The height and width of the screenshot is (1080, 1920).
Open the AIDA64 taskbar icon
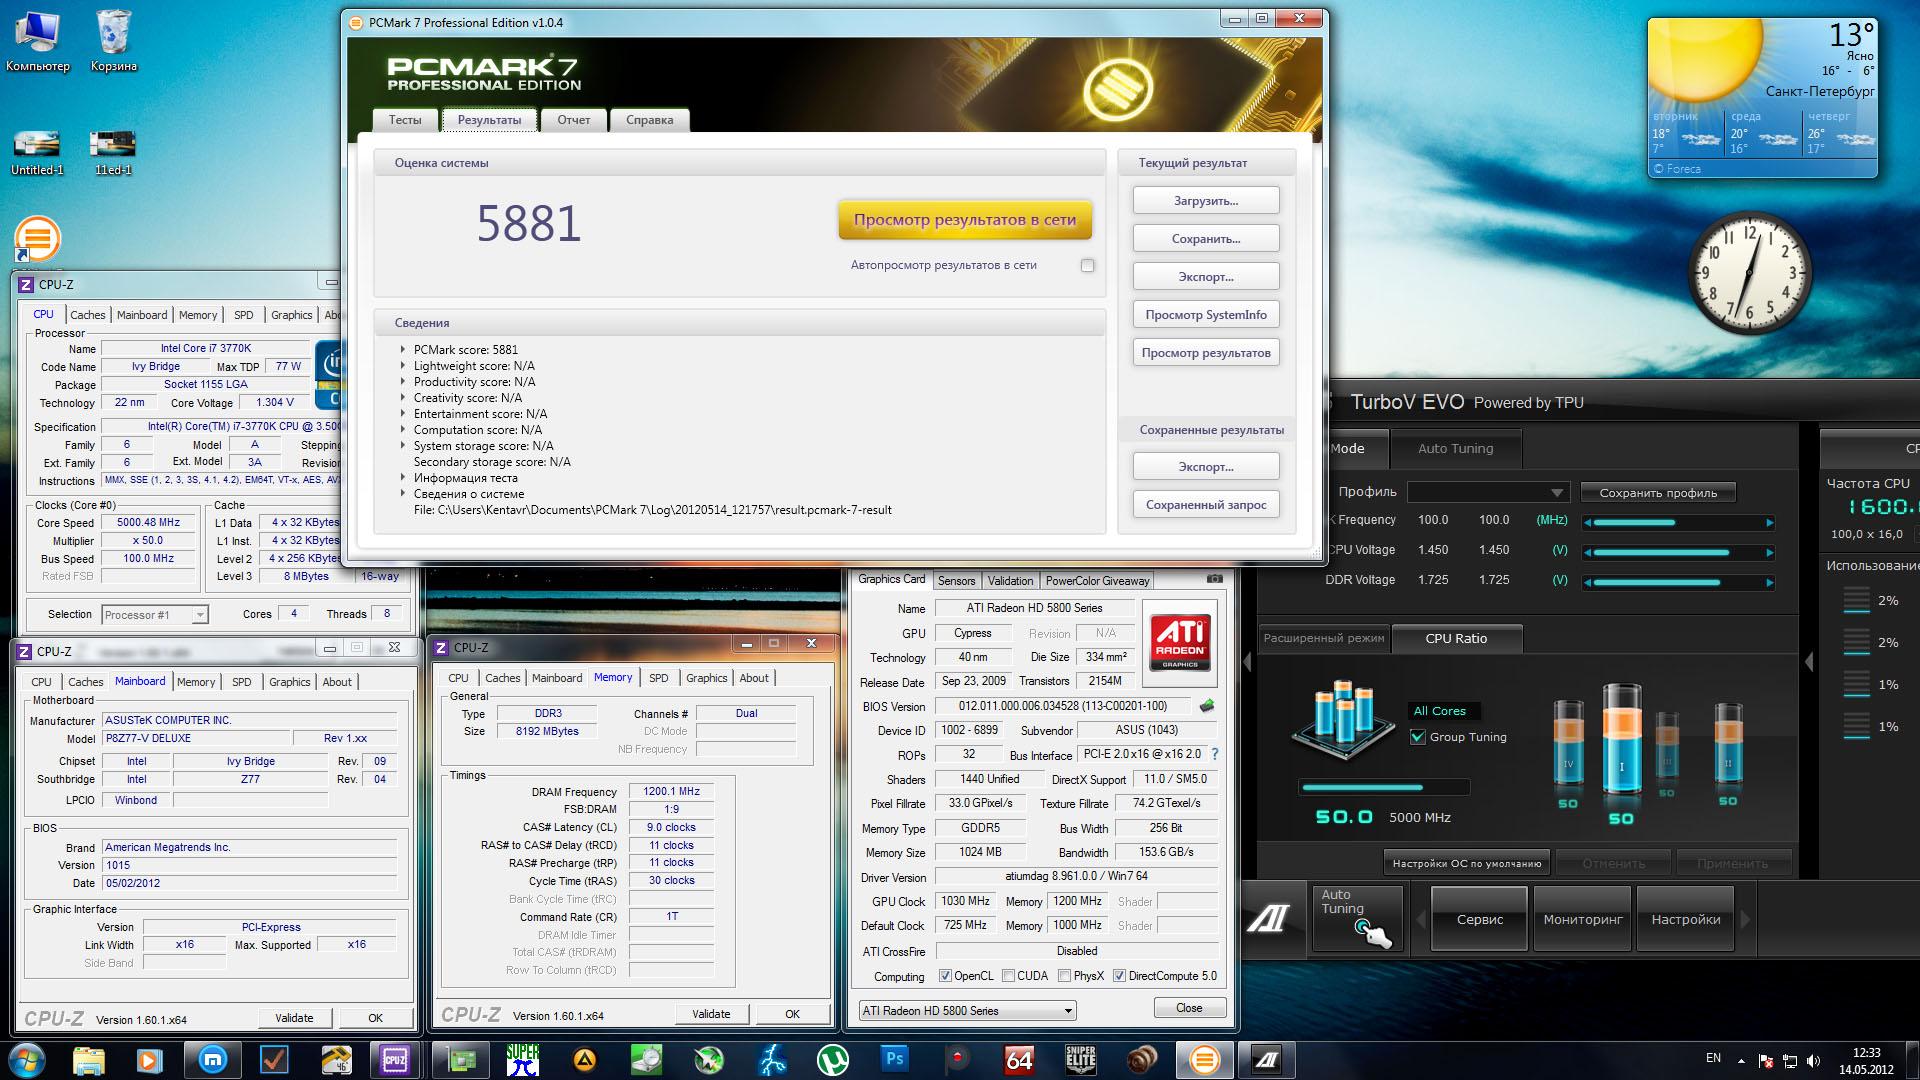pos(1018,1059)
